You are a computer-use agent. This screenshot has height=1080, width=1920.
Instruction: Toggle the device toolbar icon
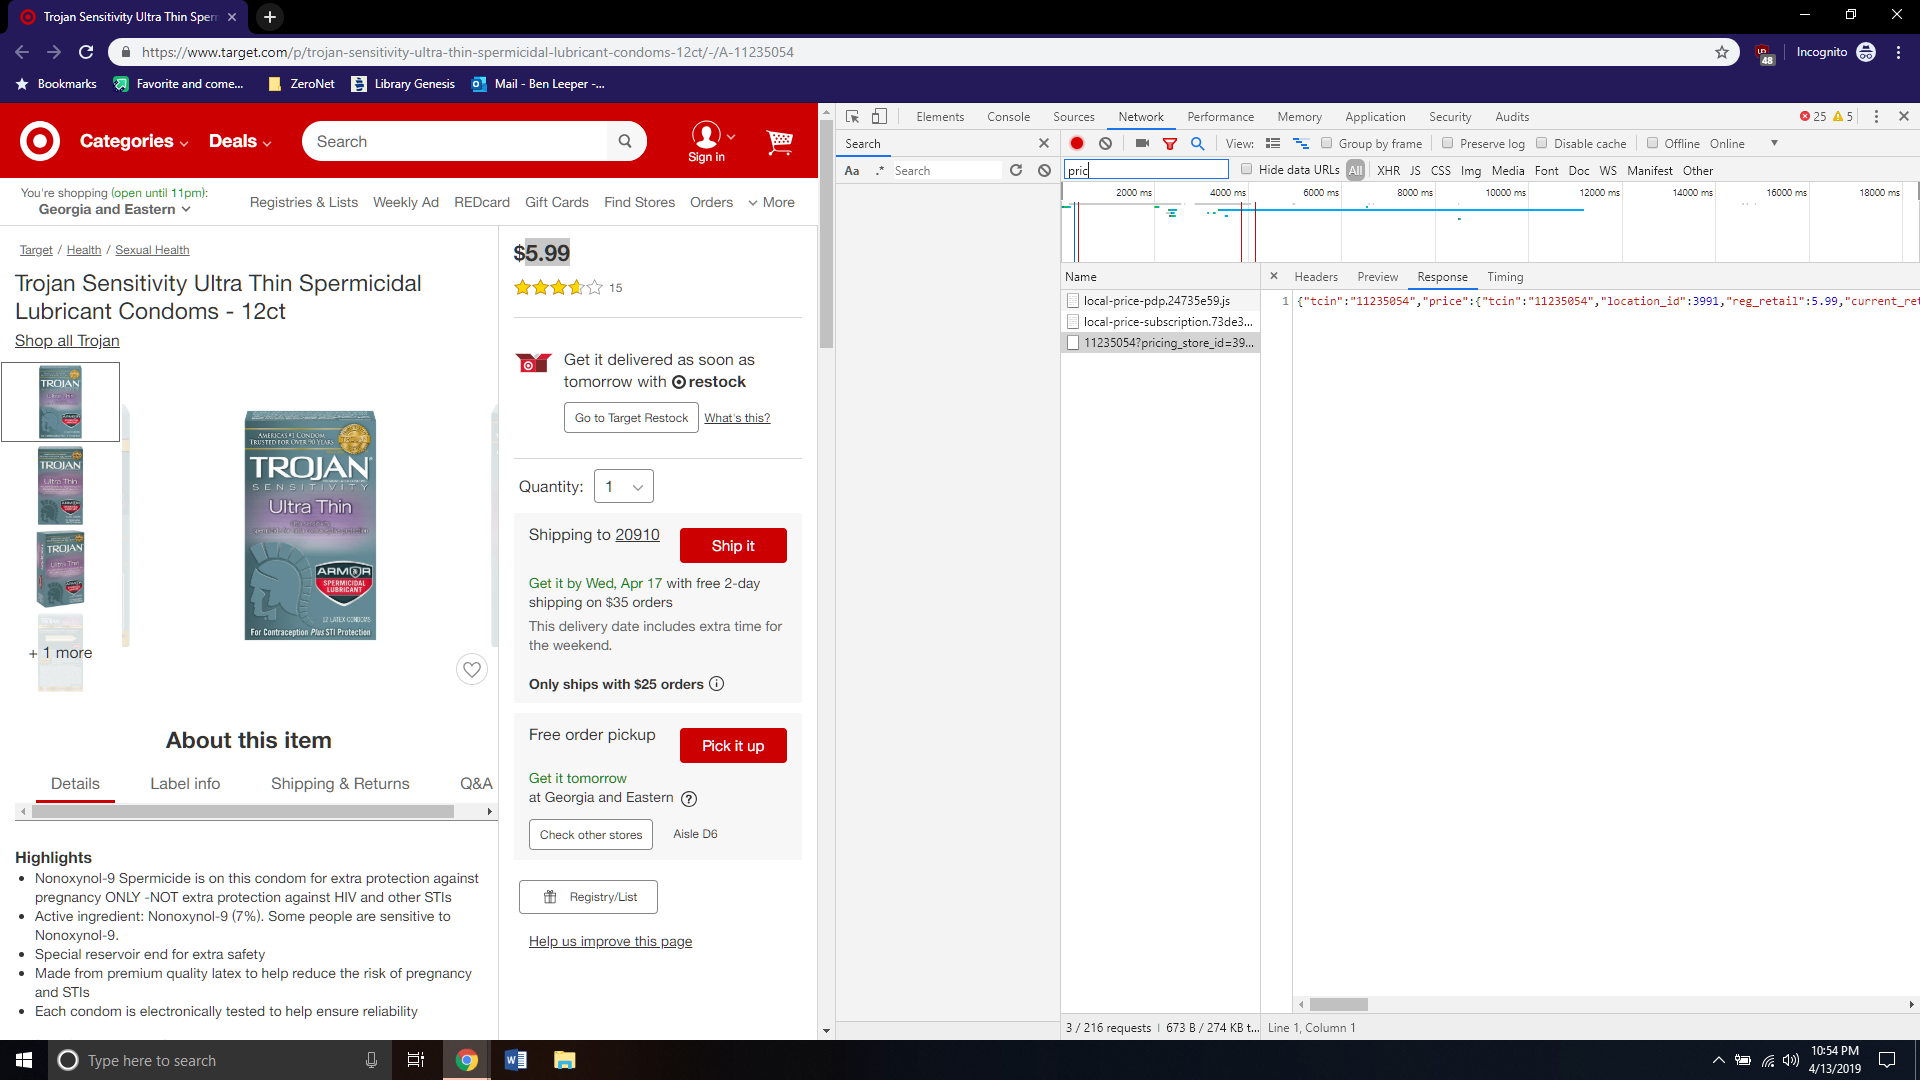[x=879, y=117]
